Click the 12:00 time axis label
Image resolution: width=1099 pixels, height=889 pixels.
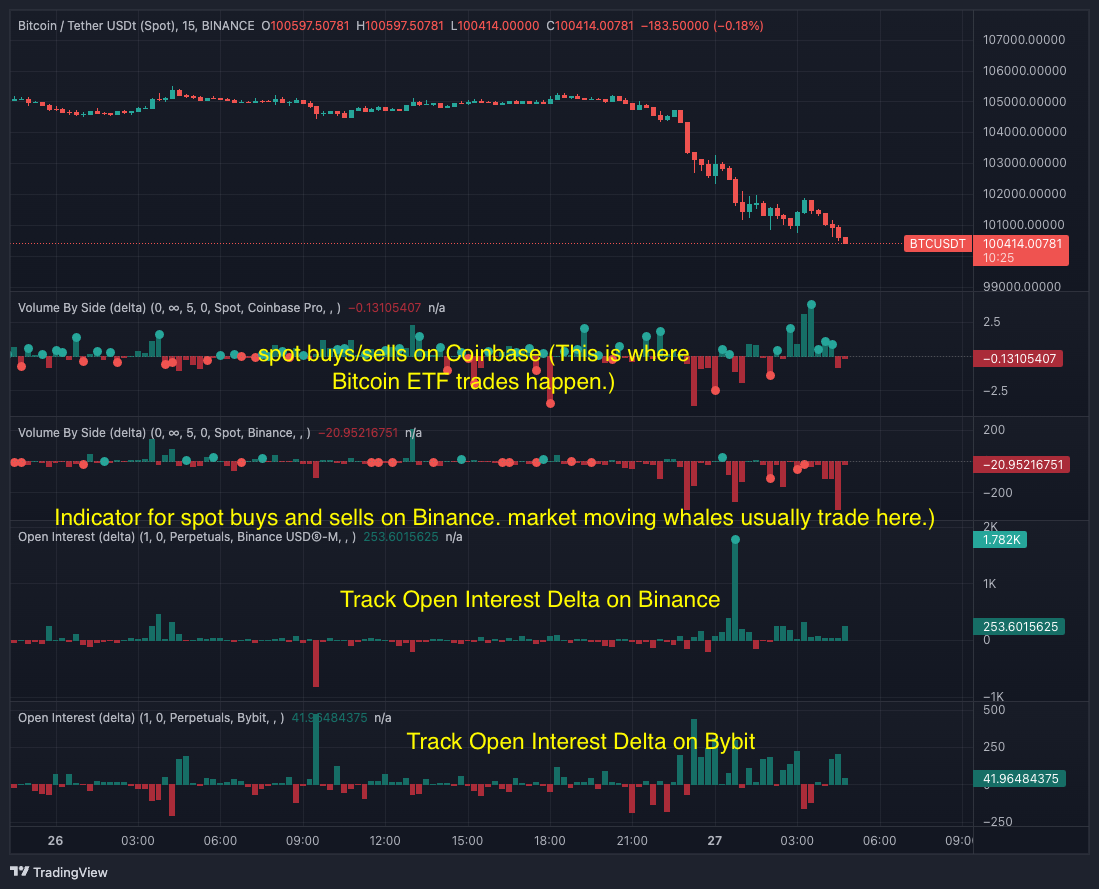coord(385,841)
